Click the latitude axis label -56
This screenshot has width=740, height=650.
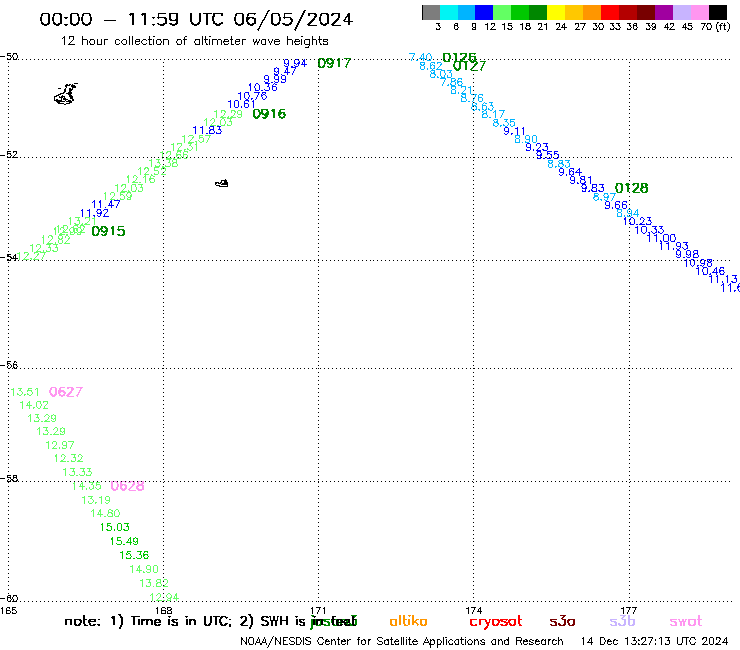9,365
